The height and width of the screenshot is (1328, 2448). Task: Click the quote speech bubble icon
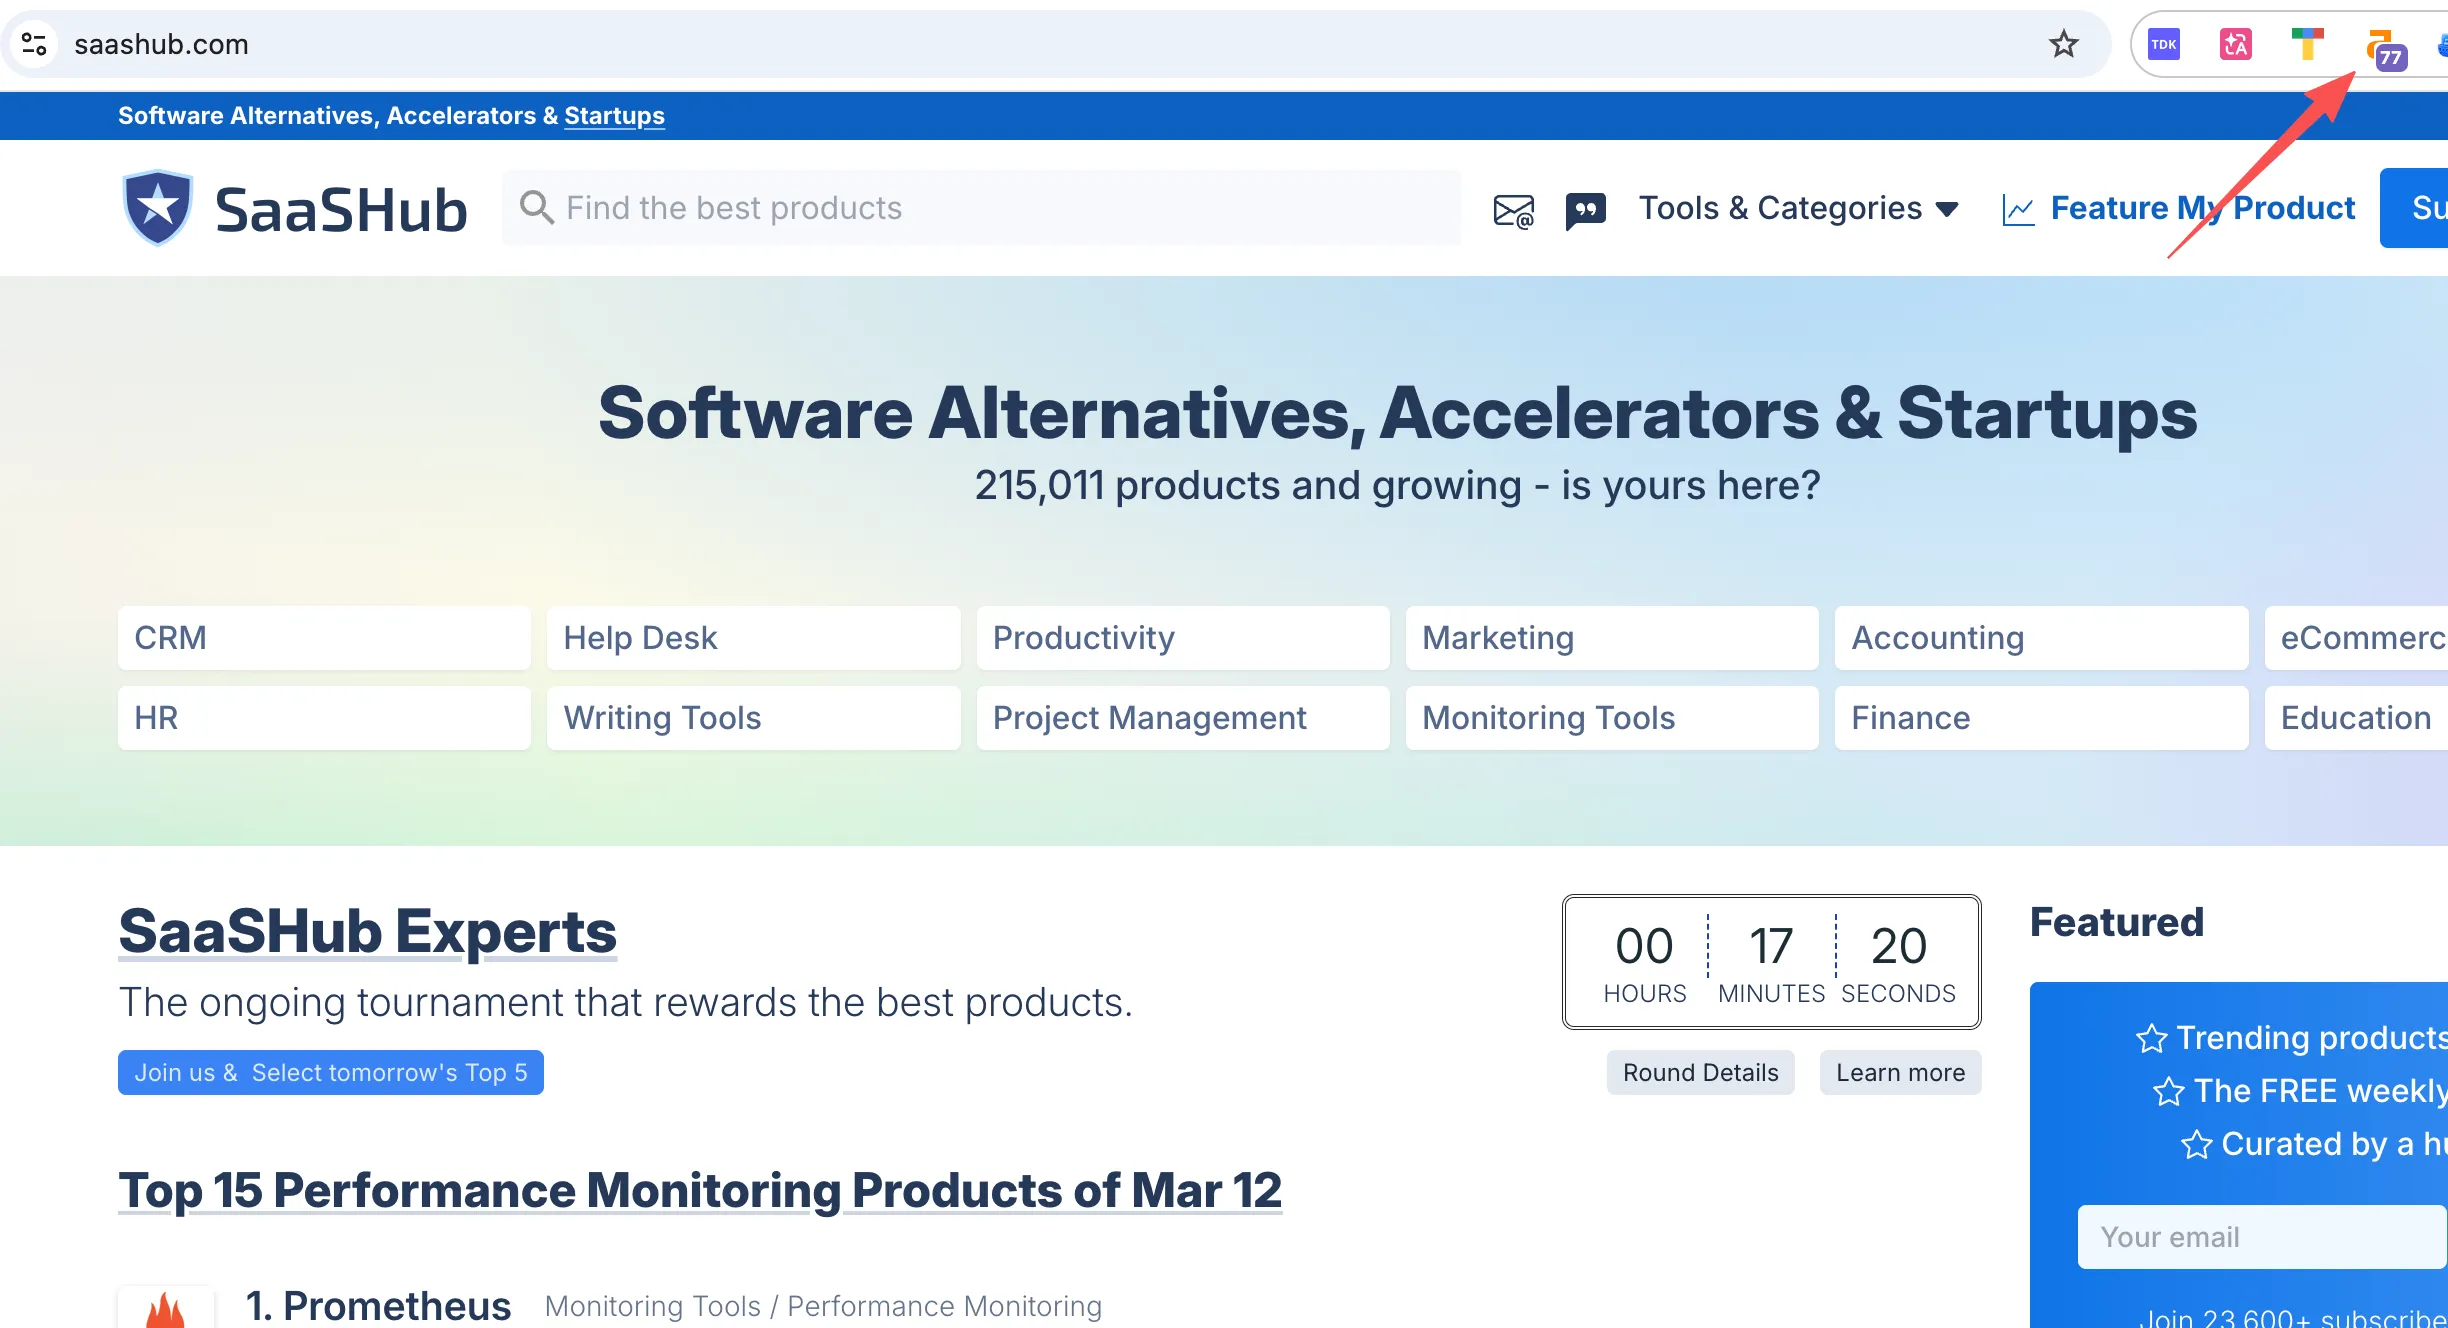point(1585,210)
